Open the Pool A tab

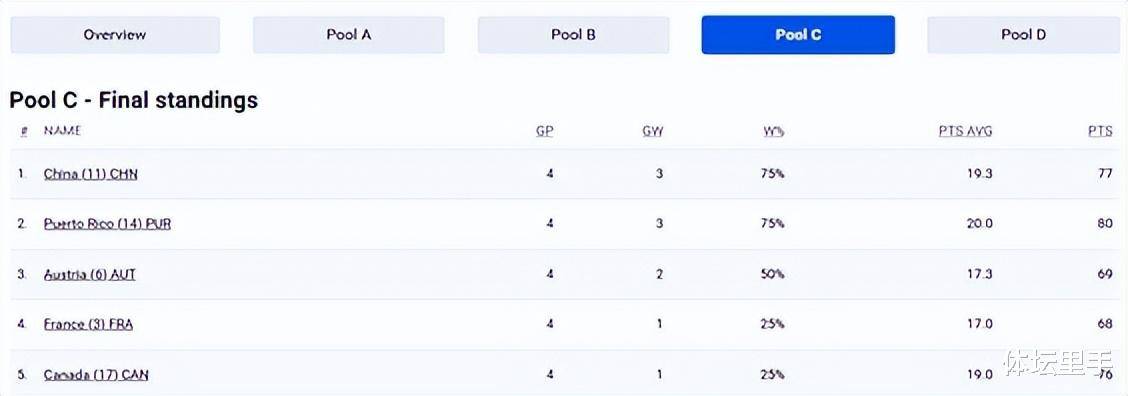[x=348, y=35]
